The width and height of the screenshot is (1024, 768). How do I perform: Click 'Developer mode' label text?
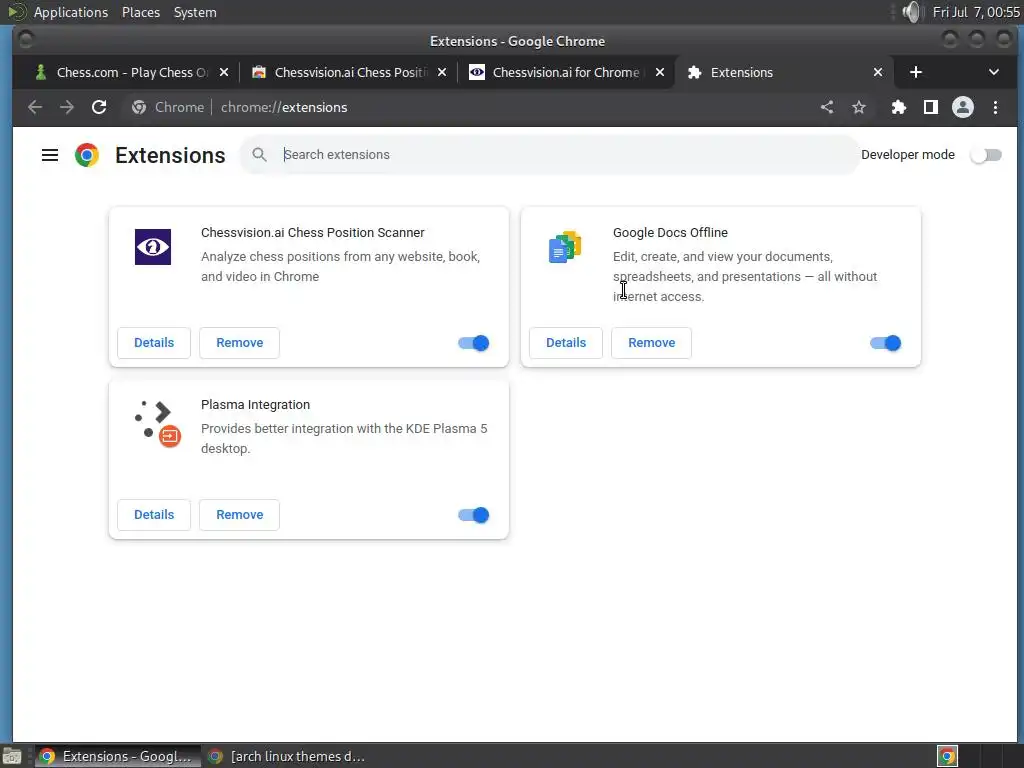coord(908,155)
